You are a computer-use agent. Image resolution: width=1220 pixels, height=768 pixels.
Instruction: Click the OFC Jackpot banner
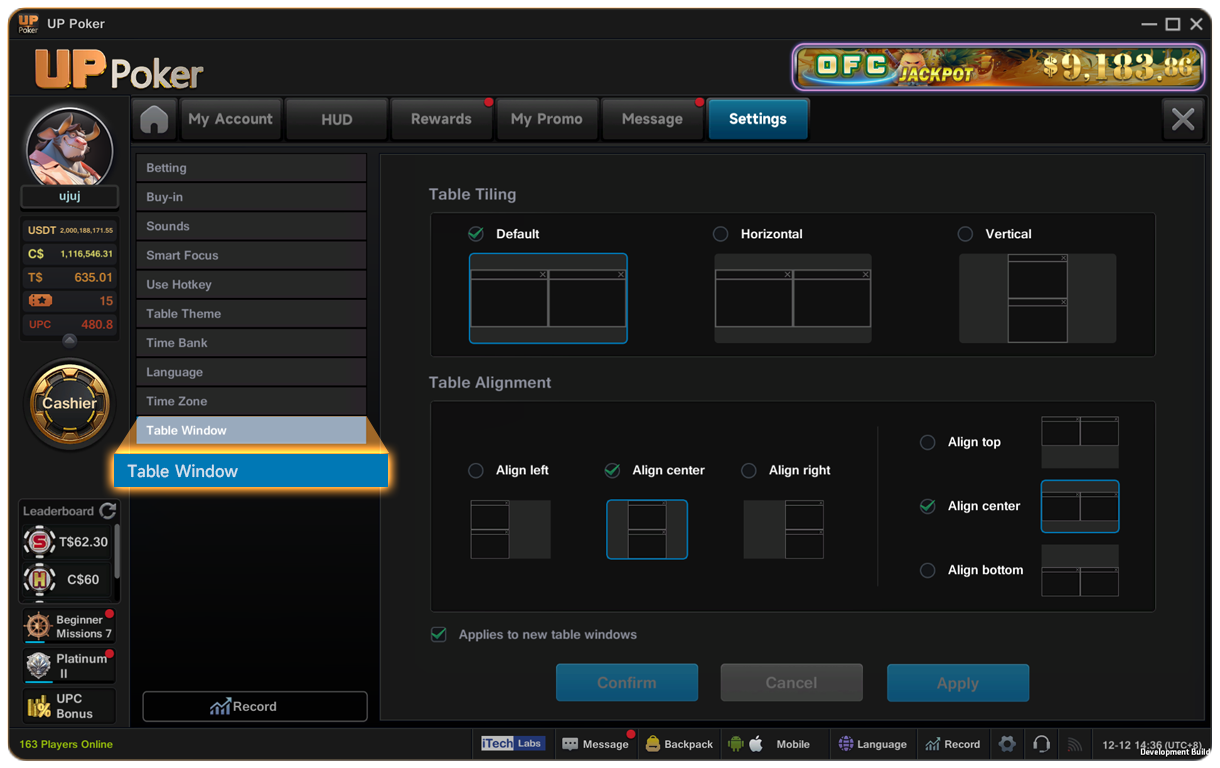pyautogui.click(x=999, y=67)
